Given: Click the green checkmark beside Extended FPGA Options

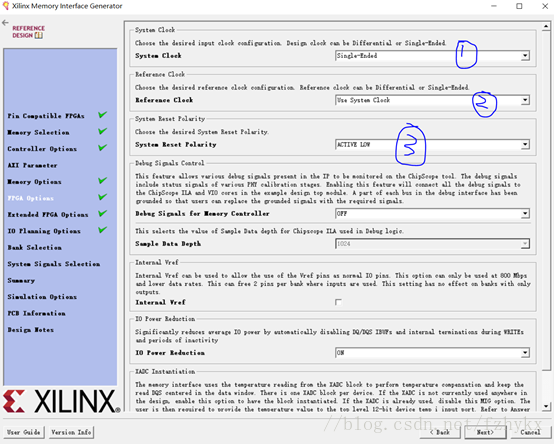Looking at the screenshot, I should click(102, 213).
